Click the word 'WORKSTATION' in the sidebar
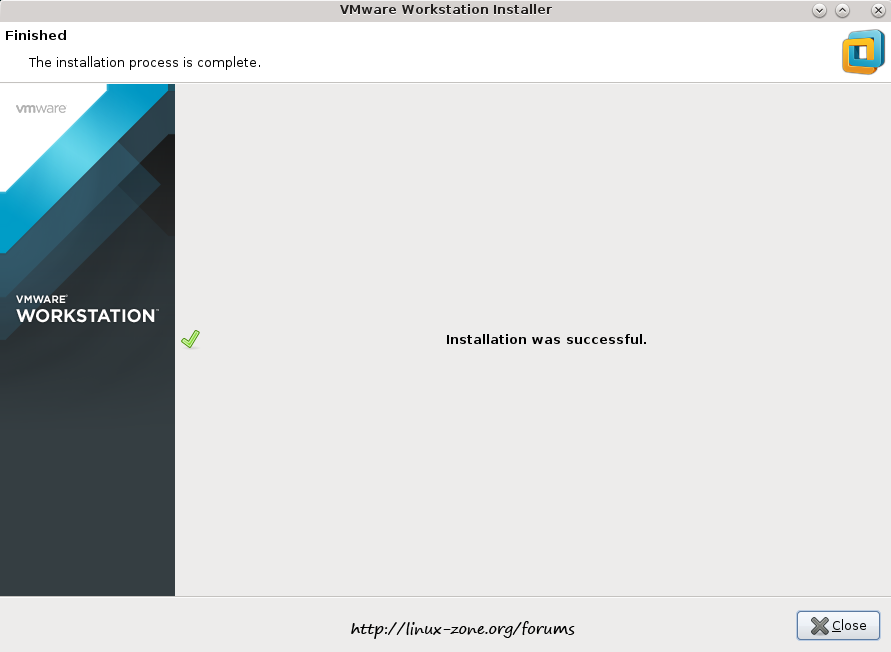 point(86,316)
